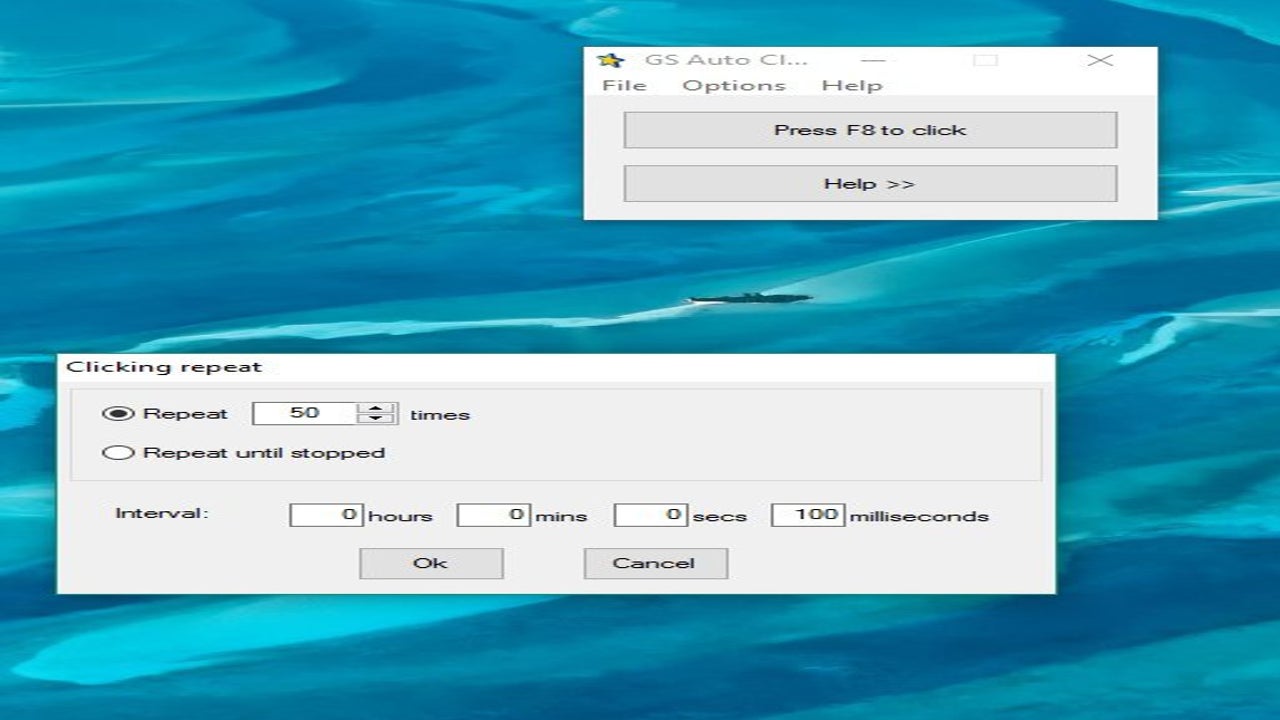The image size is (1280, 720).
Task: Open the Options menu
Action: [x=735, y=86]
